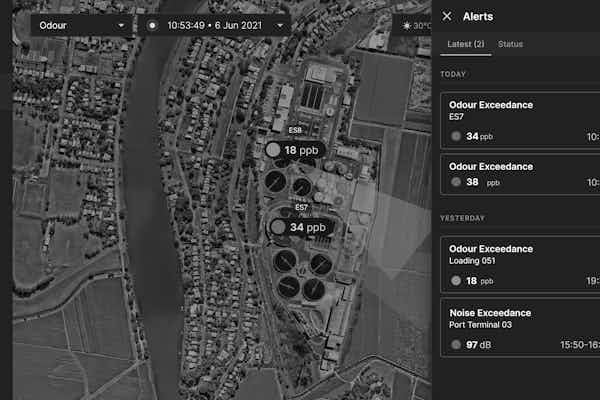Select the ES7 34 ppb map marker

click(x=299, y=227)
